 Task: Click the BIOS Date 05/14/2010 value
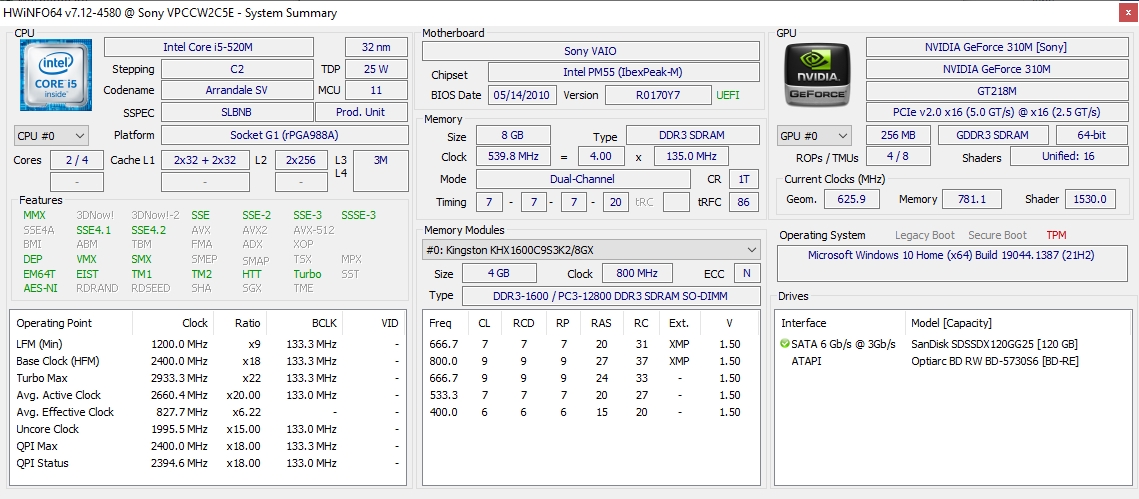[523, 95]
